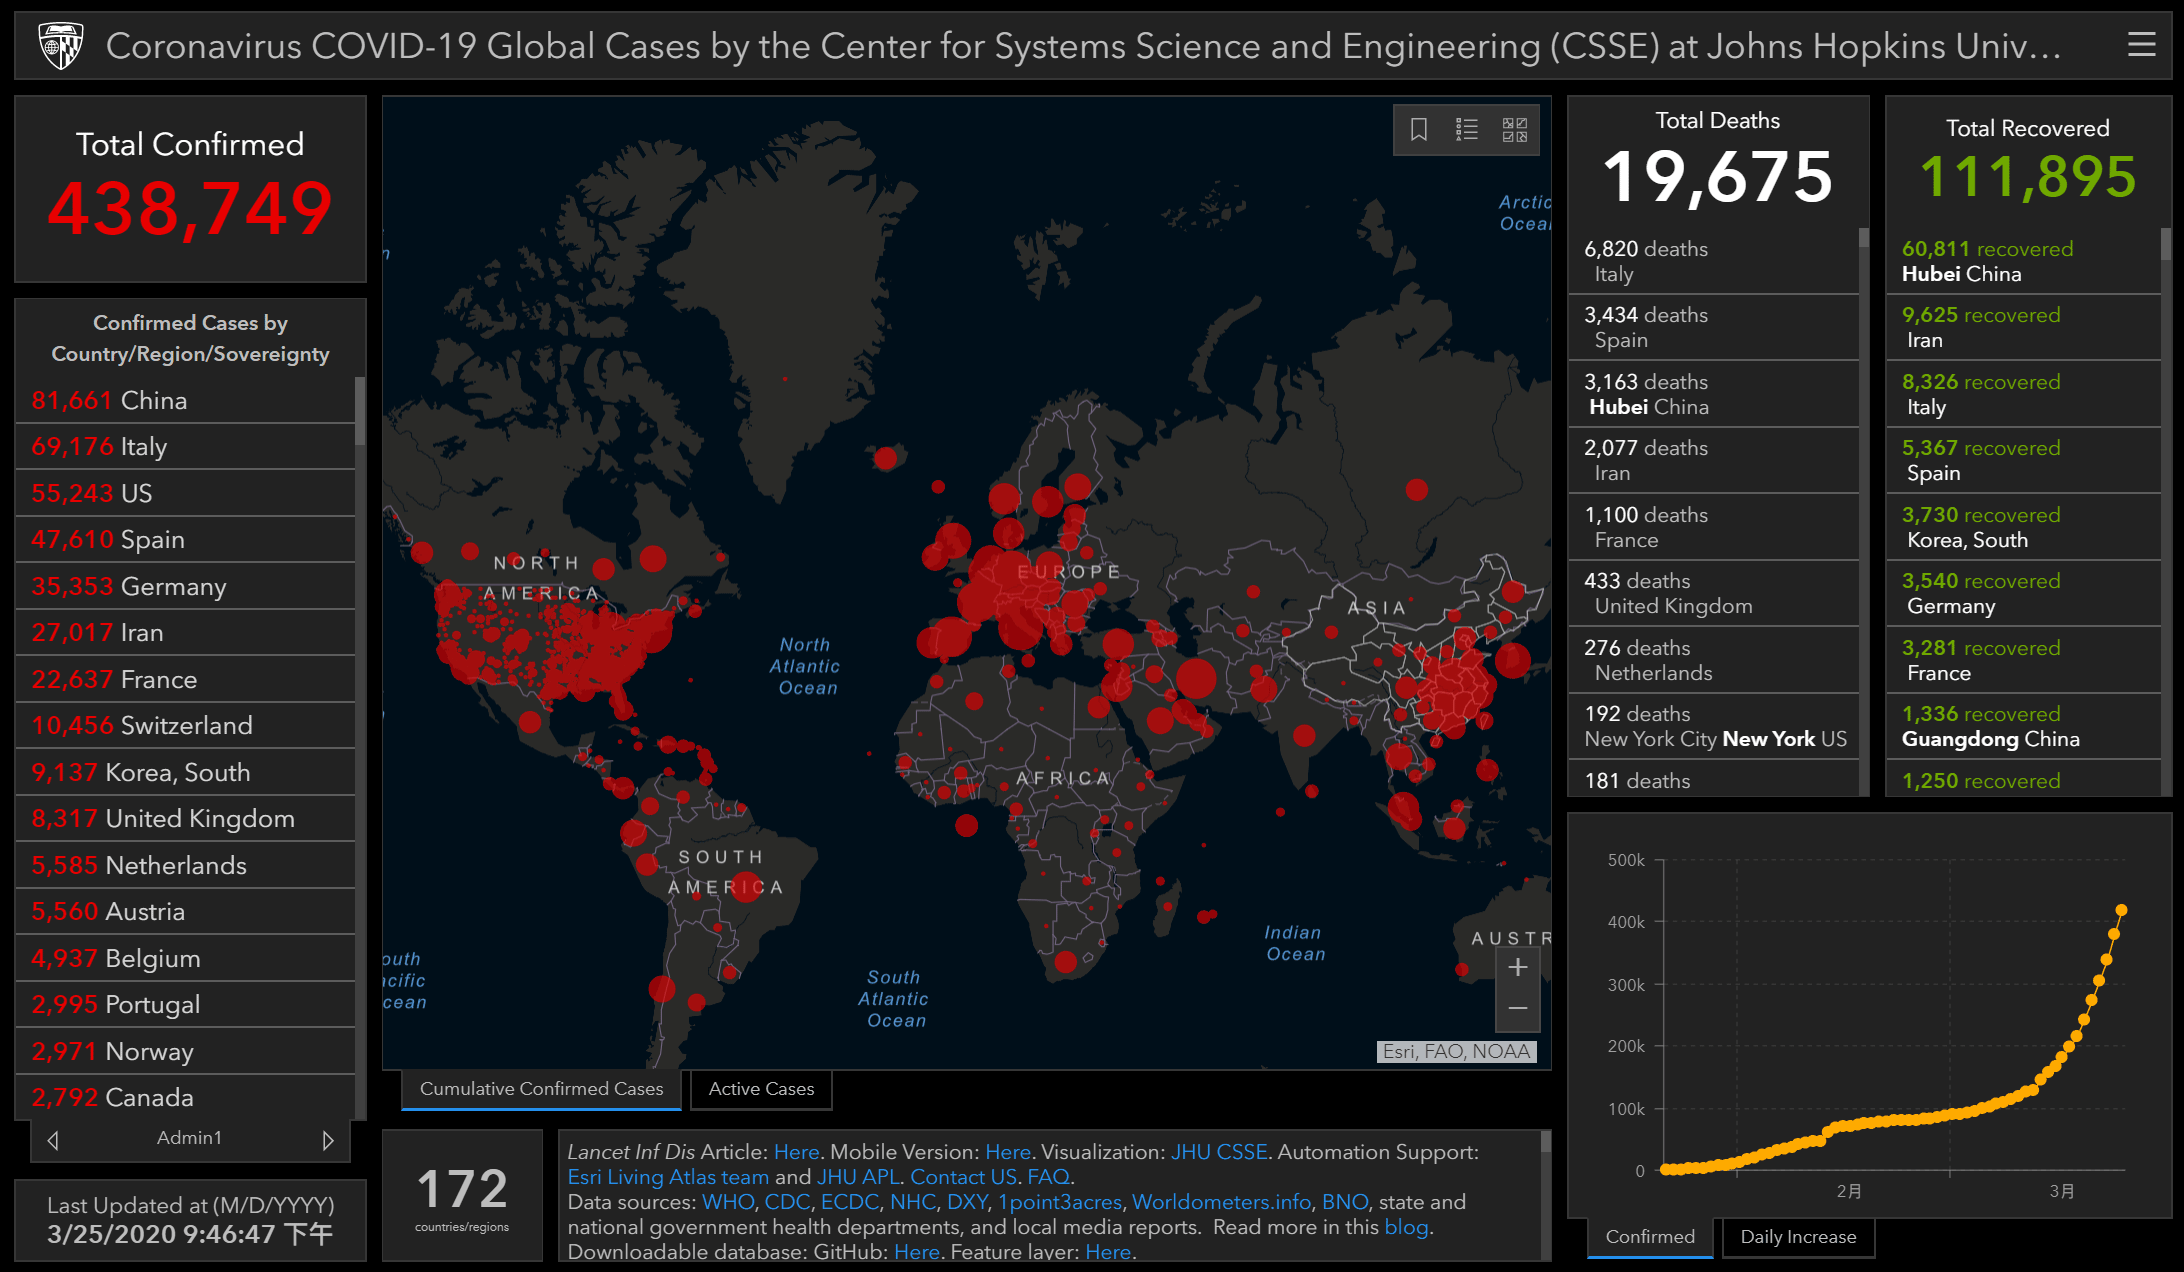This screenshot has height=1272, width=2184.
Task: Click the 172 countries/regions counter
Action: tap(462, 1196)
